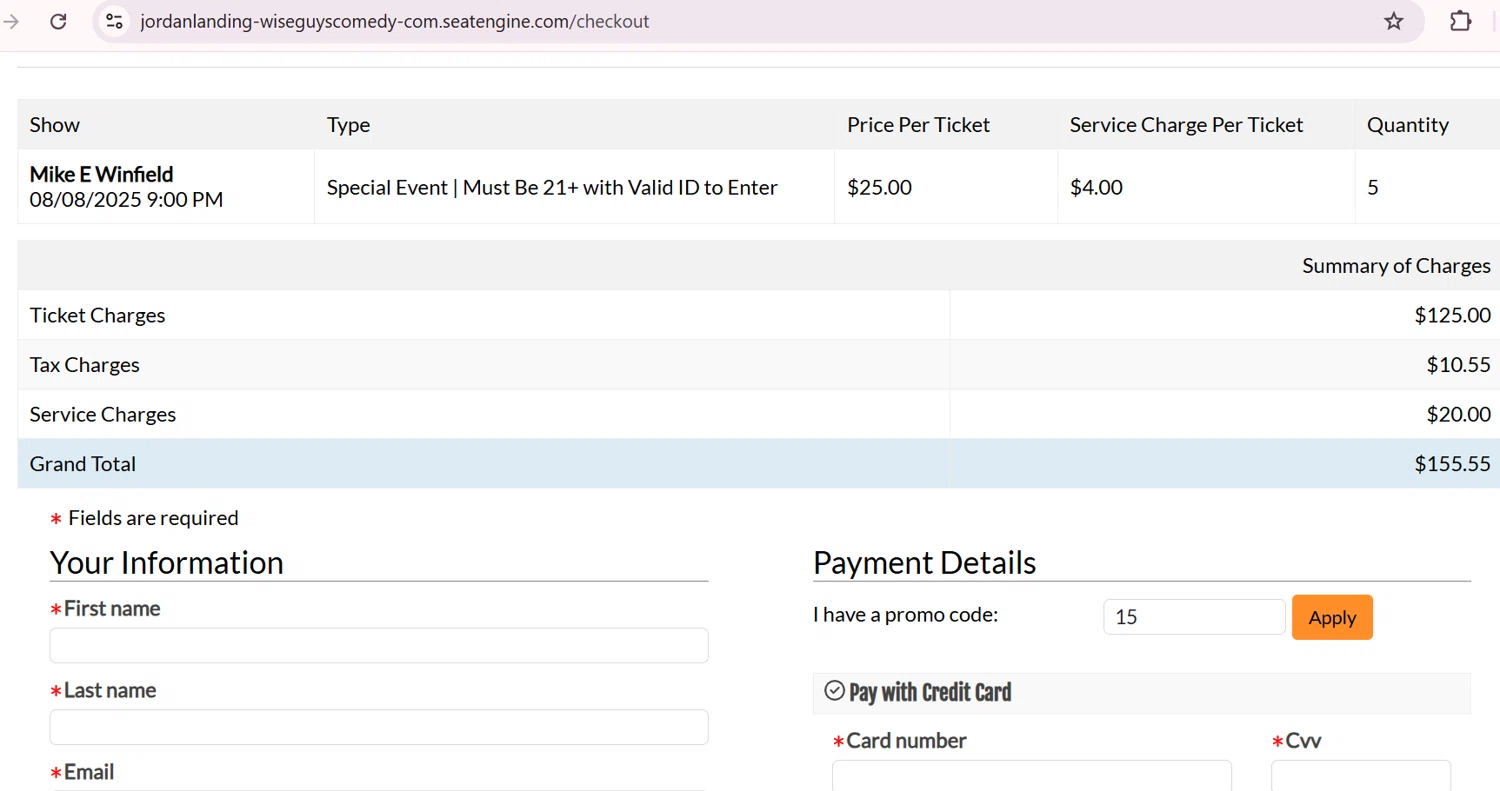Image resolution: width=1500 pixels, height=791 pixels.
Task: Focus the Cvv input field
Action: (x=1361, y=776)
